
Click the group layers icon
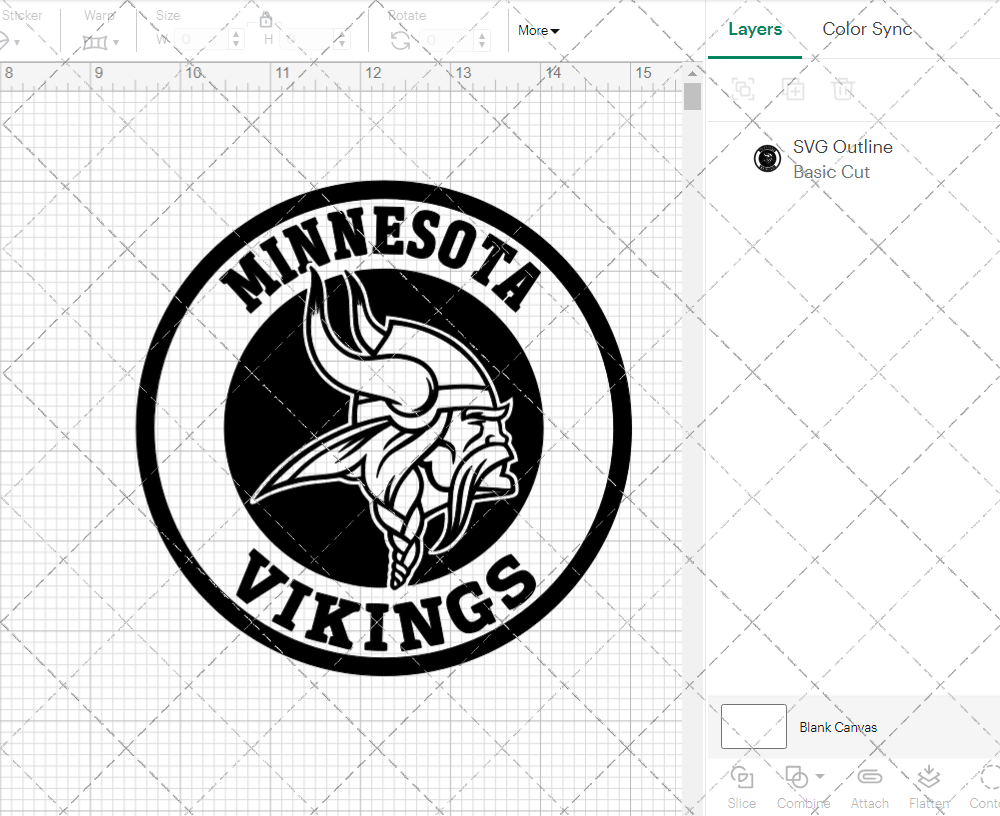click(x=743, y=89)
